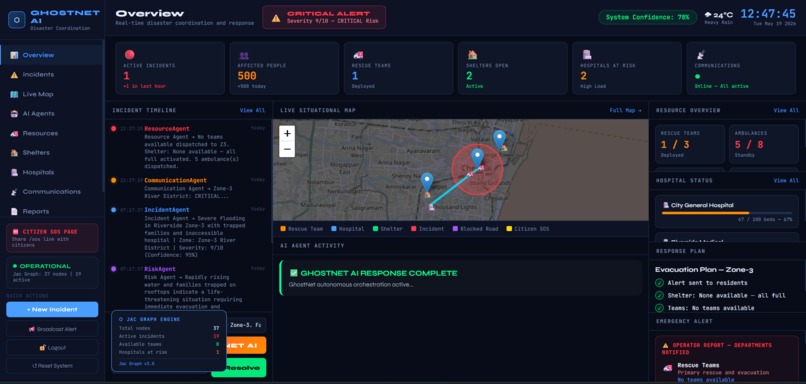806x384 pixels.
Task: Click the System Confidence 78% badge
Action: pyautogui.click(x=647, y=17)
